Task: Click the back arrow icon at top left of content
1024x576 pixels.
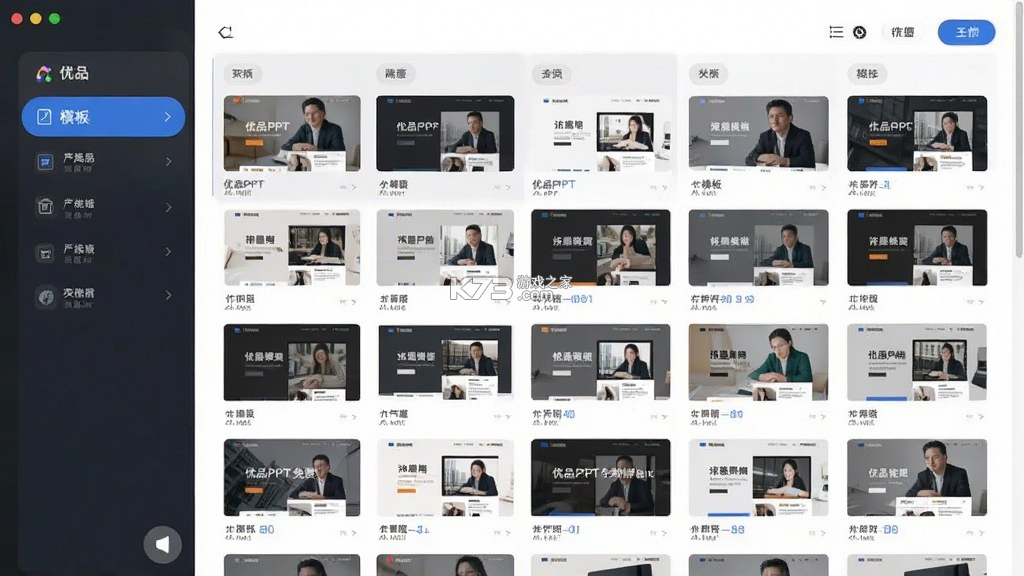Action: 225,32
